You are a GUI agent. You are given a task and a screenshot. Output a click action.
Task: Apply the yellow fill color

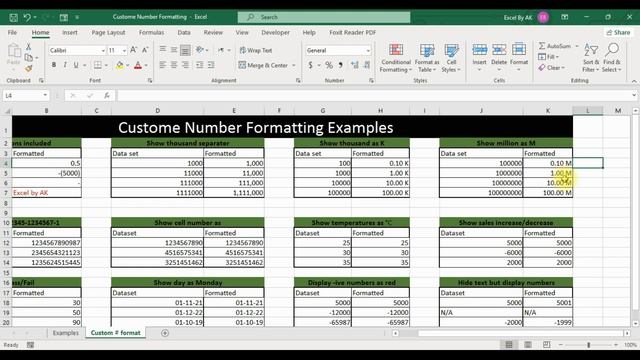(120, 65)
